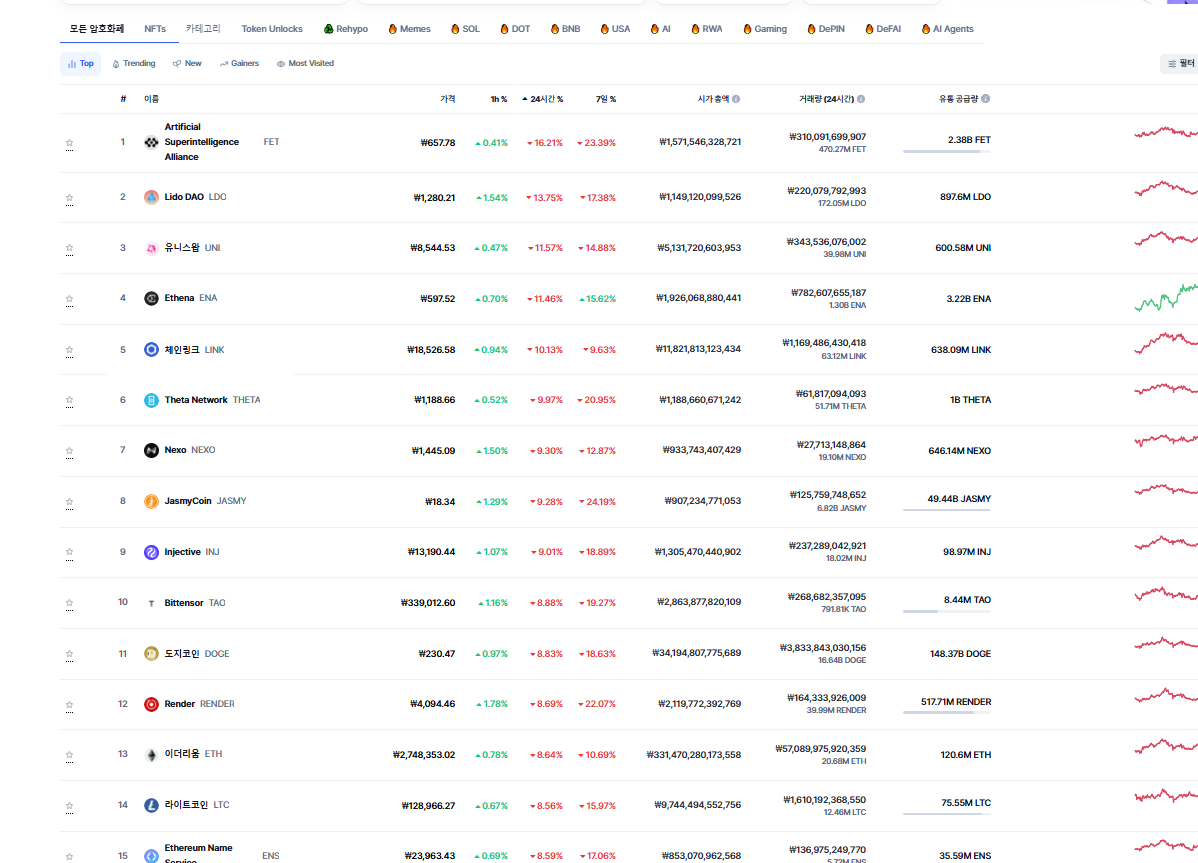Sort by 1h % column header
The image size is (1198, 863).
coord(499,99)
